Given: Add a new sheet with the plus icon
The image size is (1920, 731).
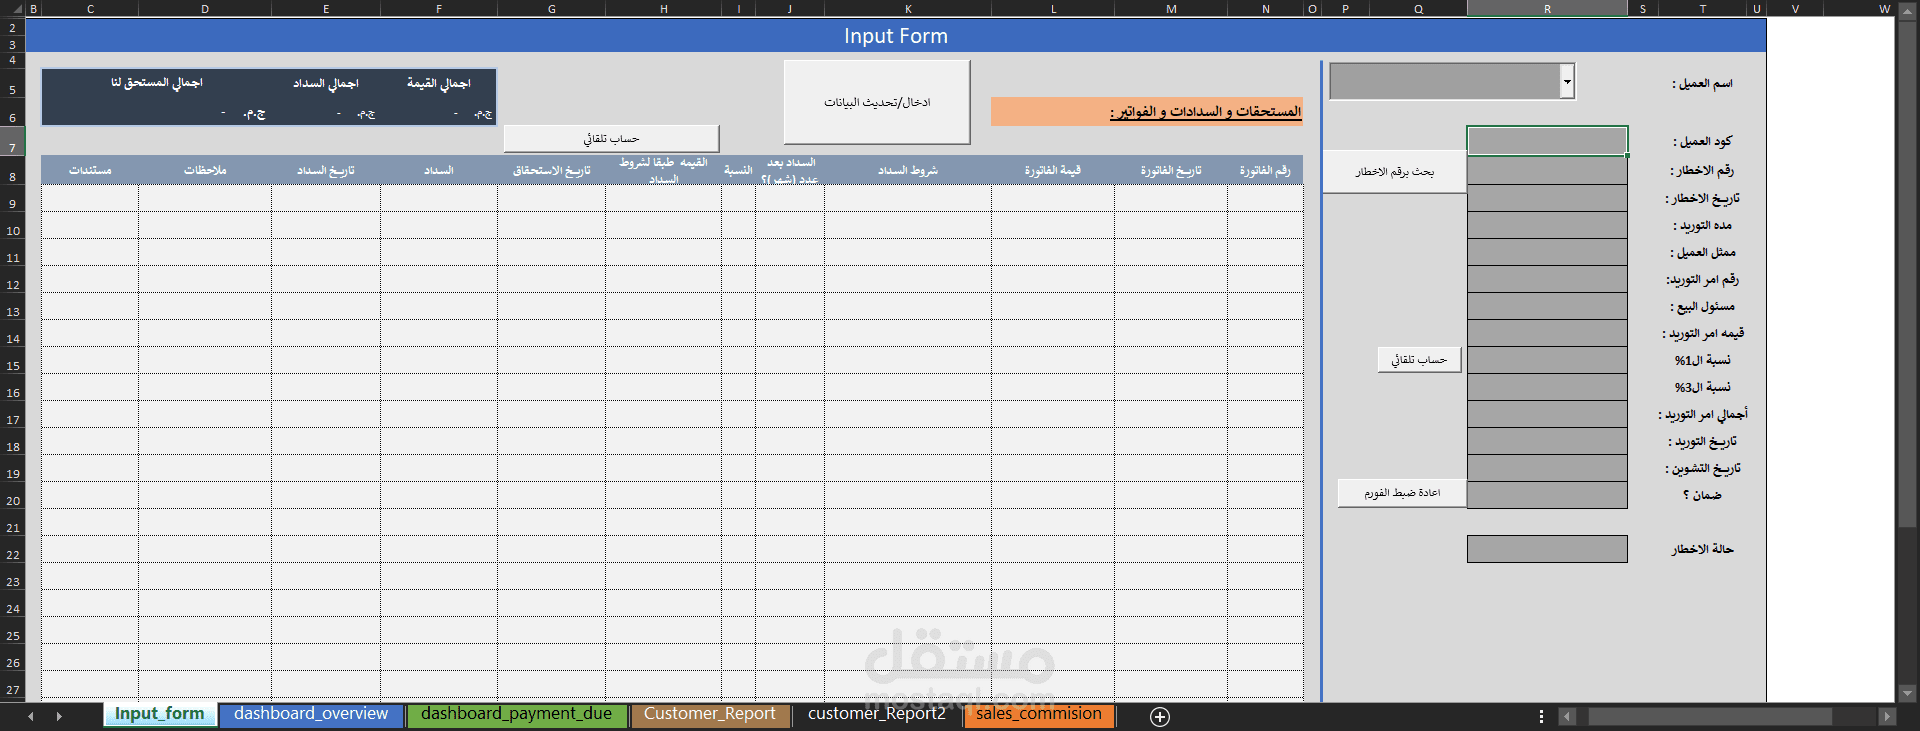Looking at the screenshot, I should pyautogui.click(x=1160, y=716).
